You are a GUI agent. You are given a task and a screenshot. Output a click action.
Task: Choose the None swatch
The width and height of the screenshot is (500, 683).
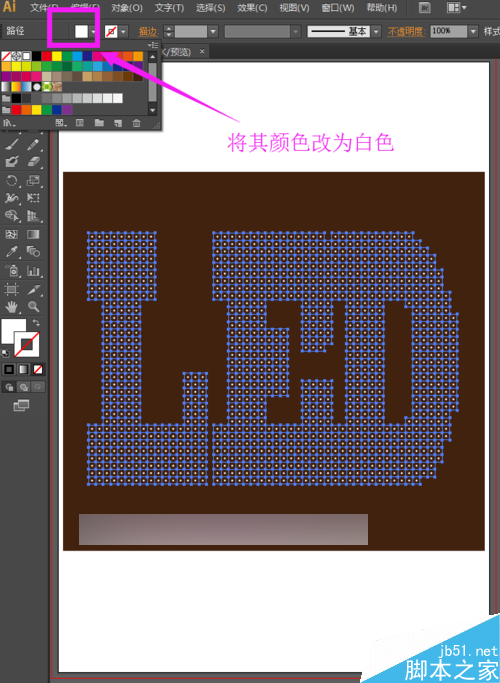click(x=6, y=56)
